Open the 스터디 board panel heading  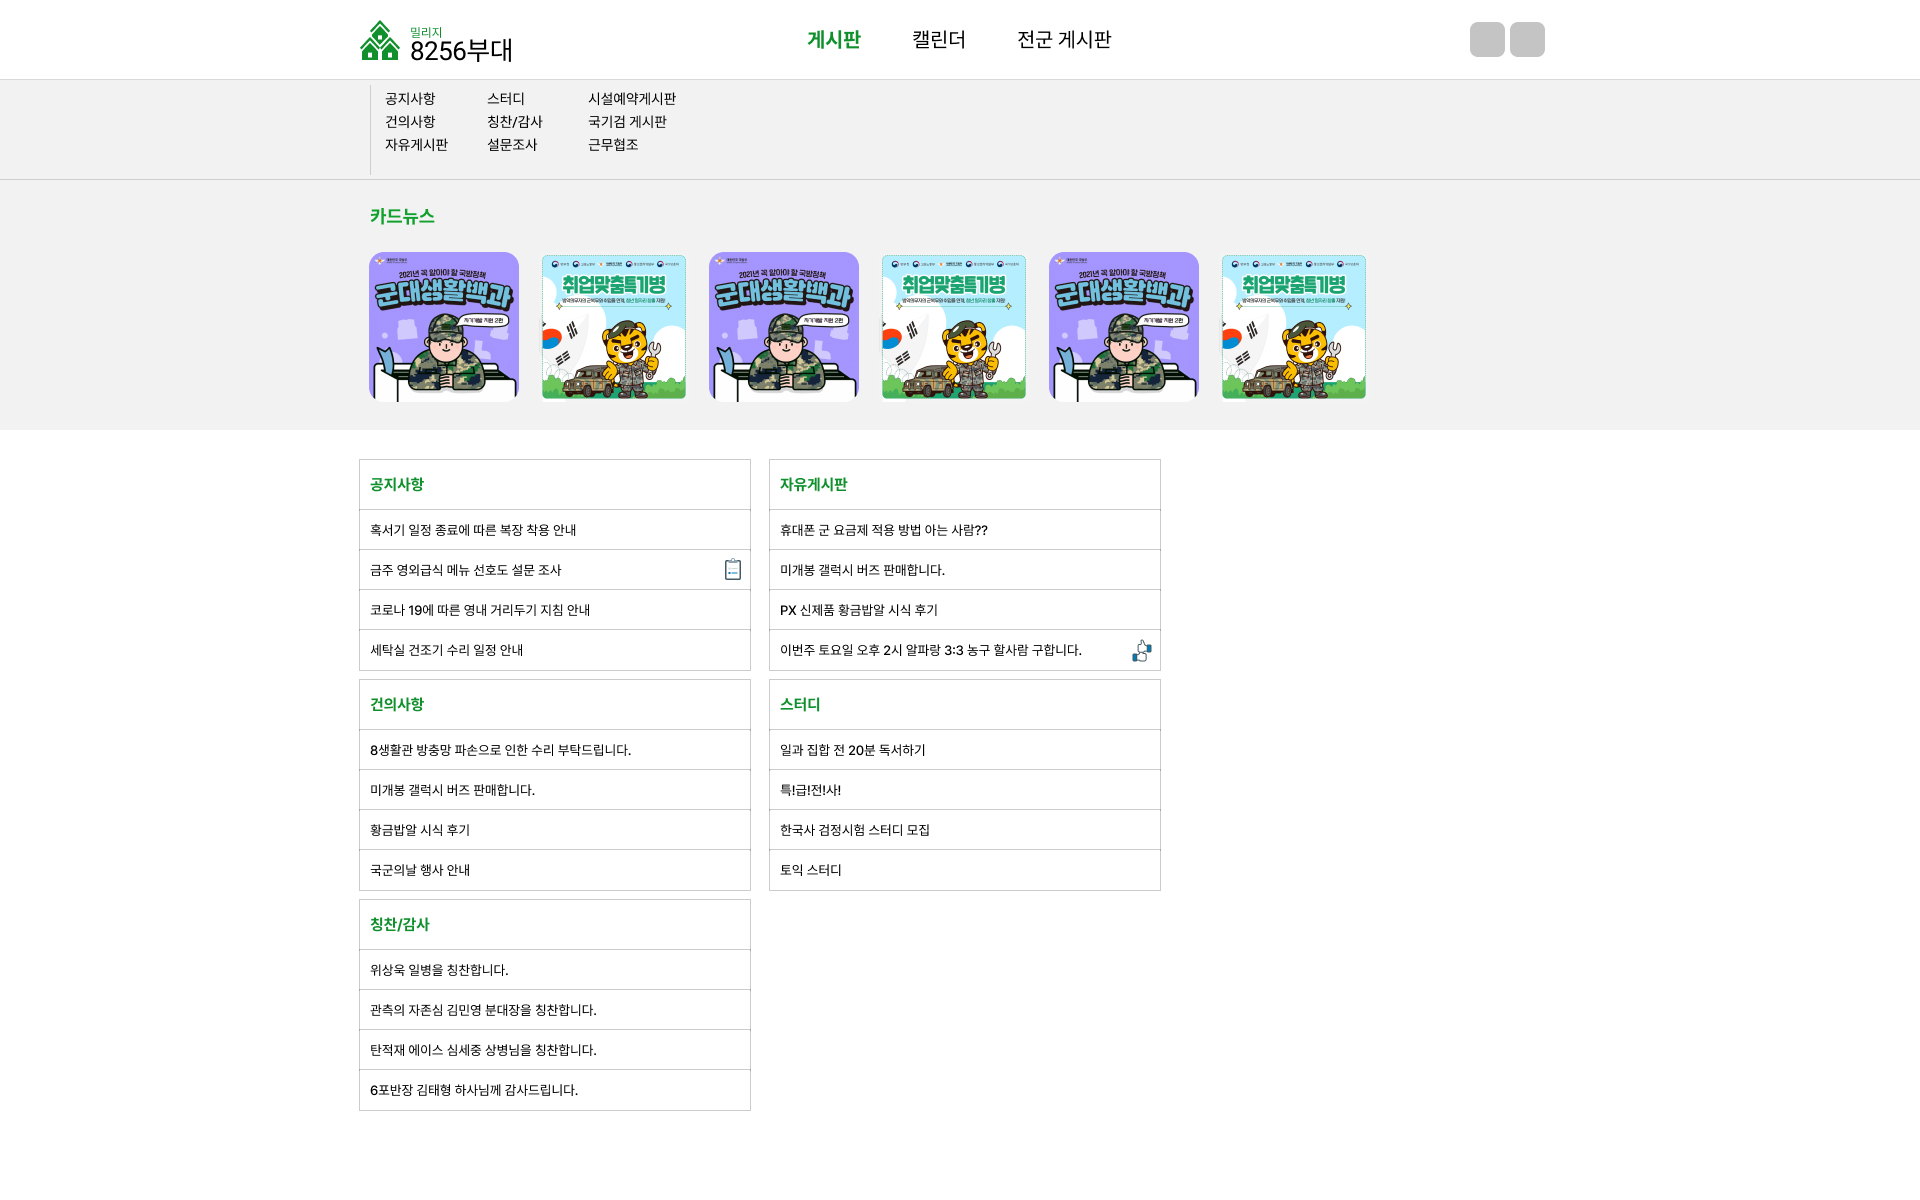point(800,705)
